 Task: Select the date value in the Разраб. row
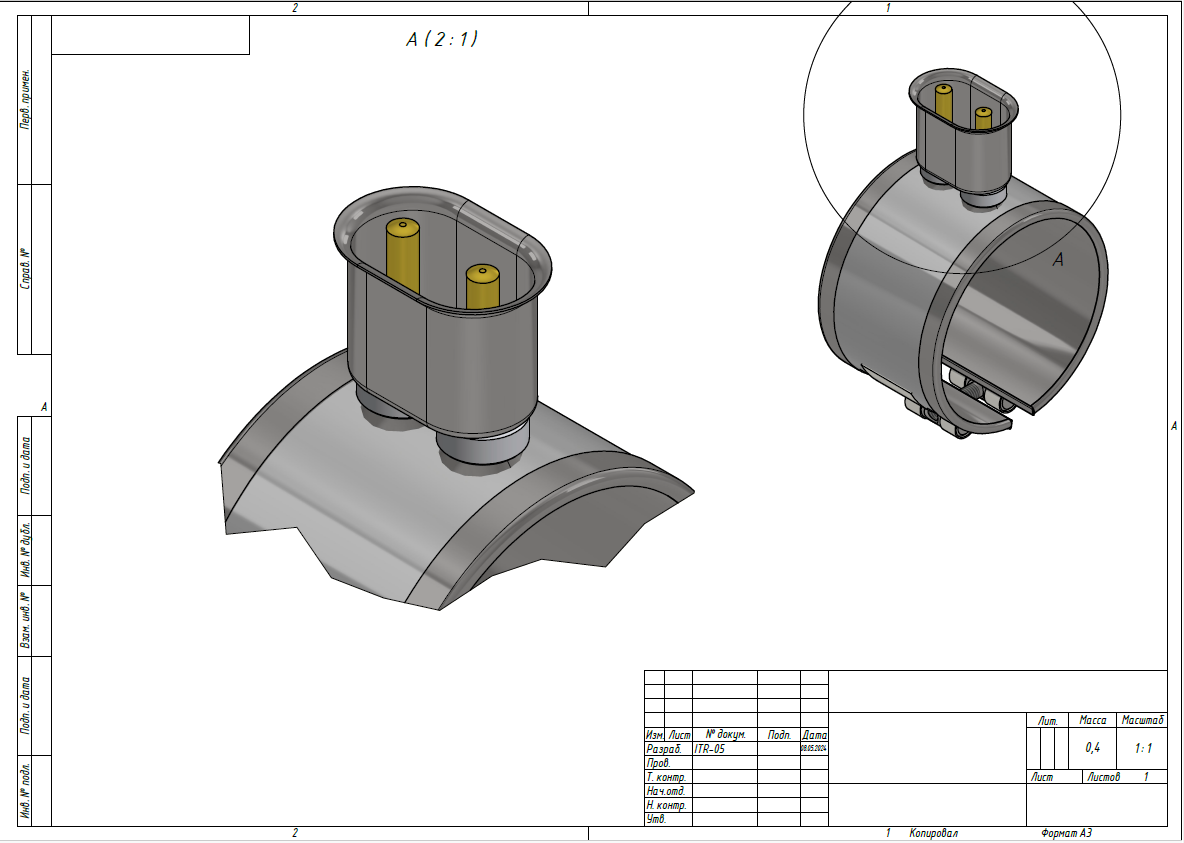pyautogui.click(x=814, y=749)
